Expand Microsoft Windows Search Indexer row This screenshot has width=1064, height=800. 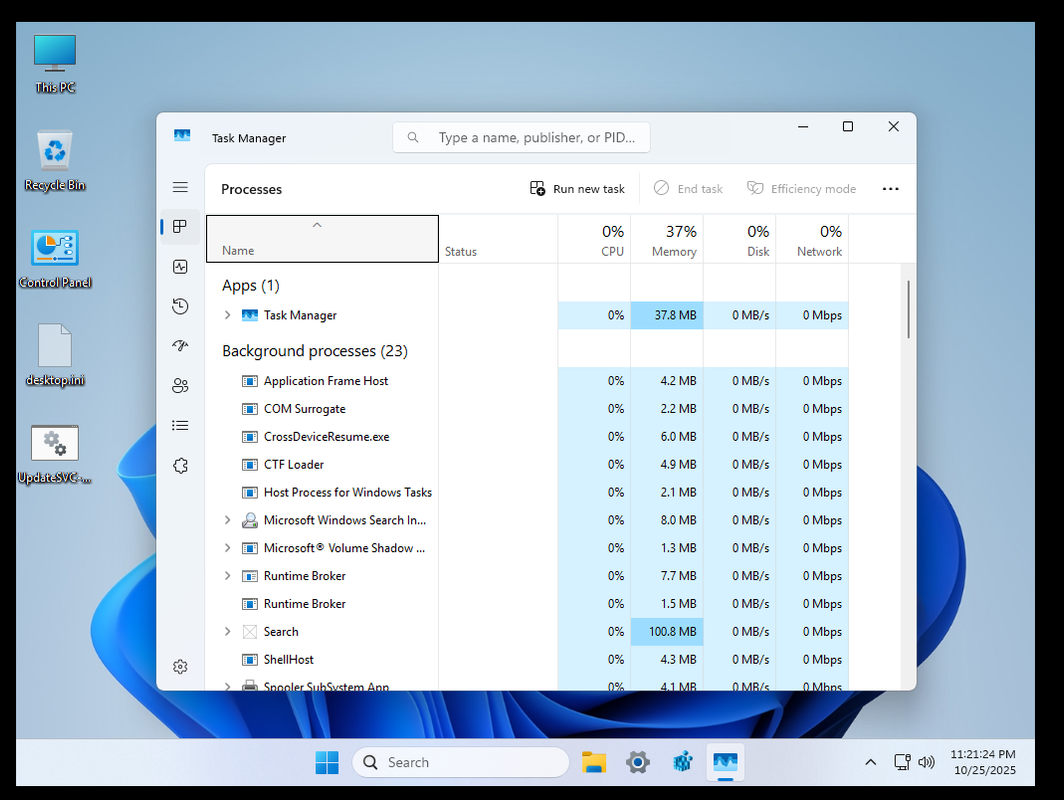click(x=227, y=520)
